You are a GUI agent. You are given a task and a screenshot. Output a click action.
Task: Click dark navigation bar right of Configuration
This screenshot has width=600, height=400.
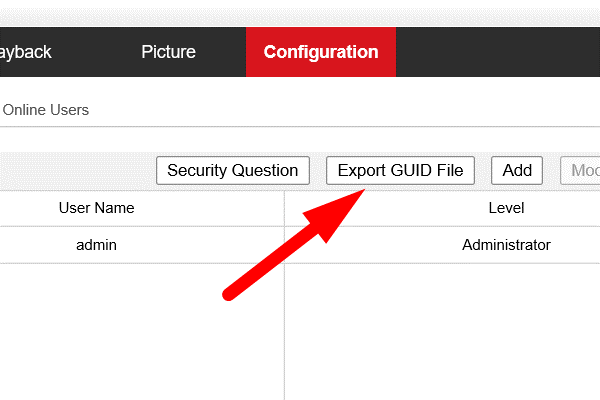coord(497,52)
